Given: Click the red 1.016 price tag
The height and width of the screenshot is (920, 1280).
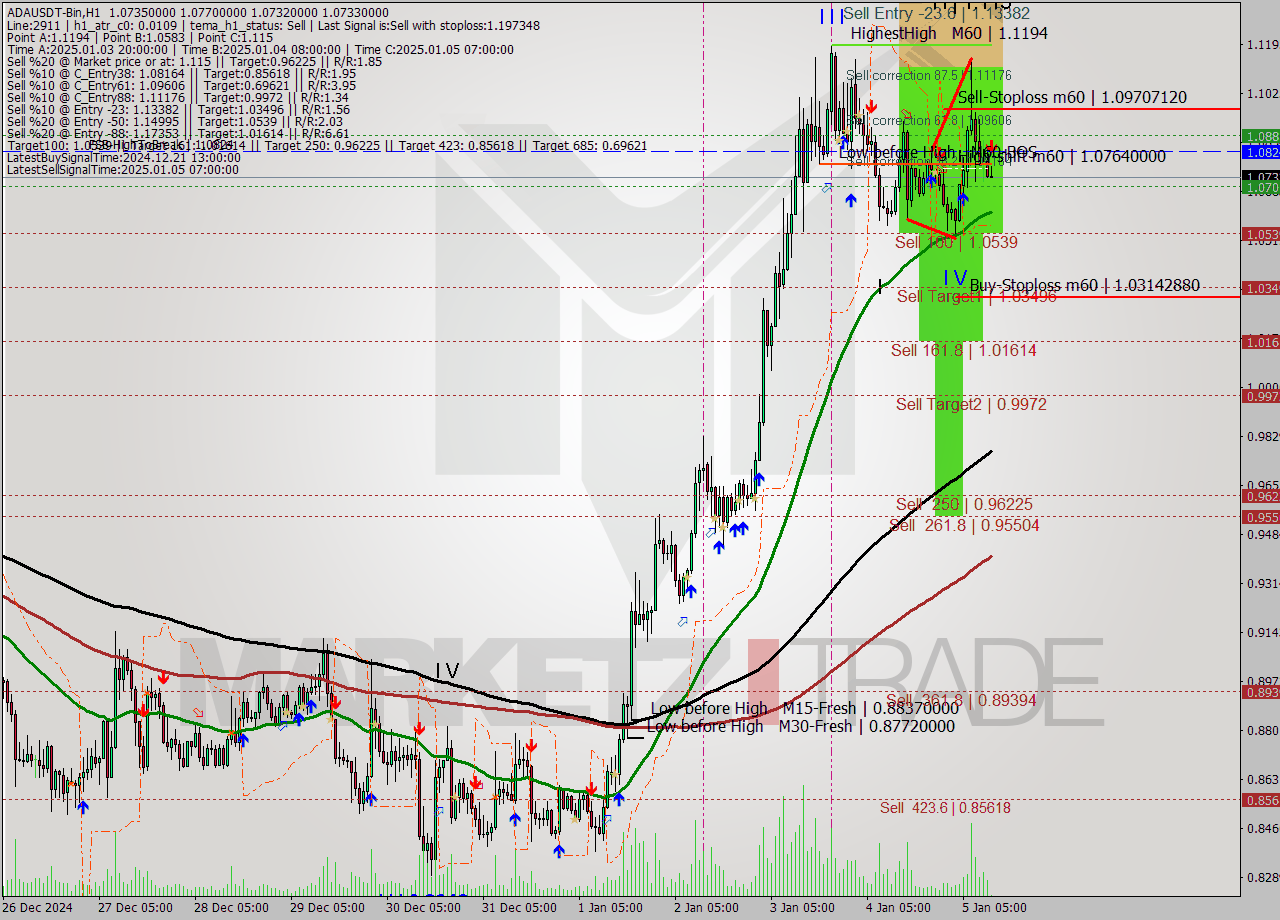Looking at the screenshot, I should click(x=1260, y=342).
